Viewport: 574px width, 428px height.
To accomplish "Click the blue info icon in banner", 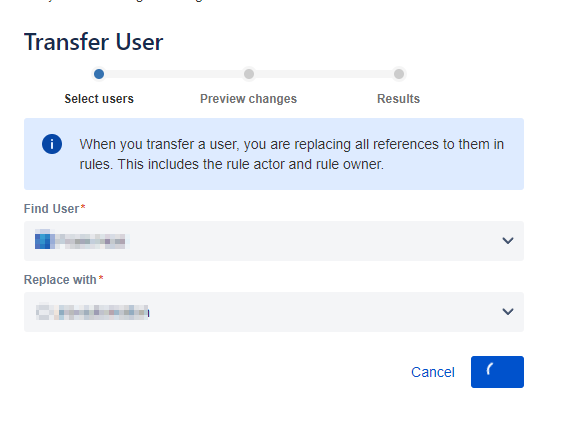I will [x=52, y=144].
